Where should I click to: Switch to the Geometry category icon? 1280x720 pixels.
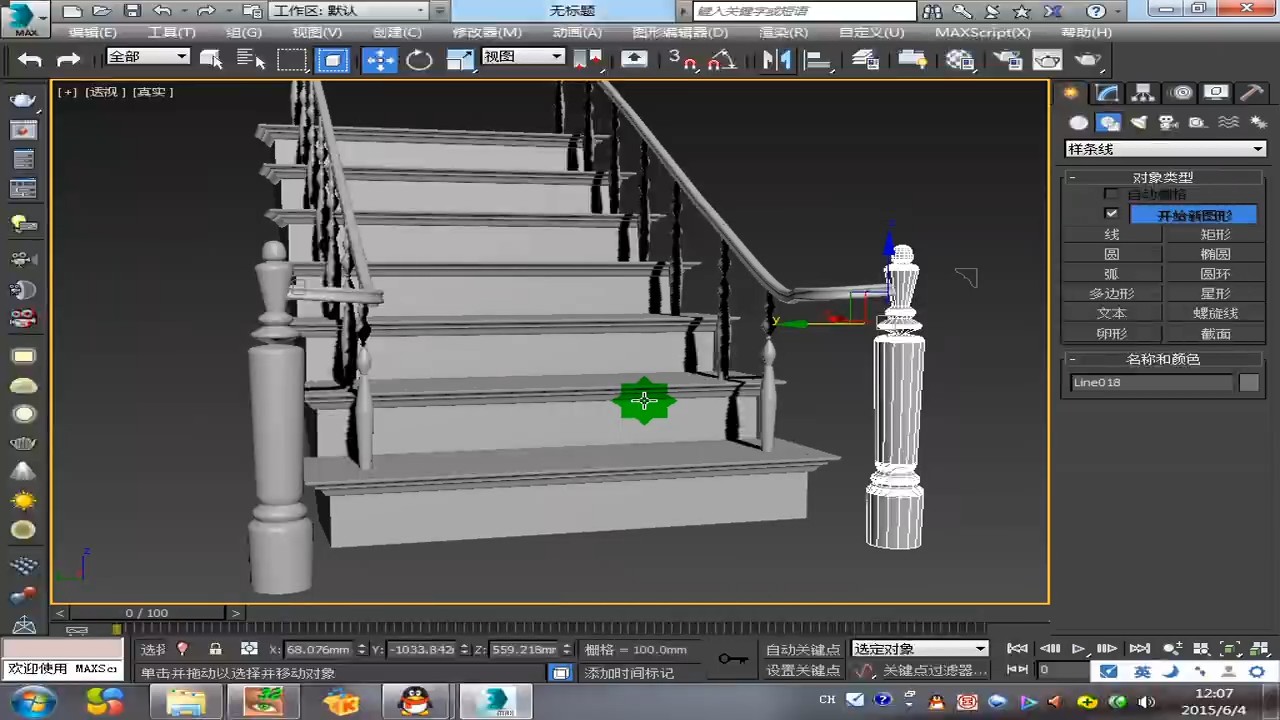pos(1078,123)
